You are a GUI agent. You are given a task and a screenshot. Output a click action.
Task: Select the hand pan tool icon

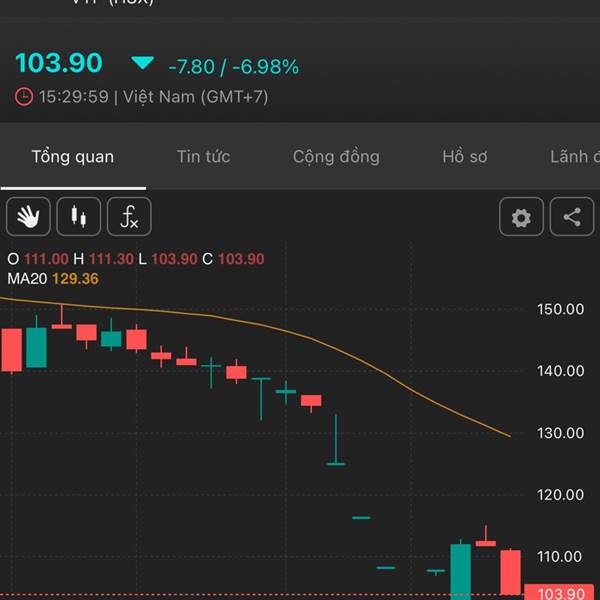pos(28,217)
